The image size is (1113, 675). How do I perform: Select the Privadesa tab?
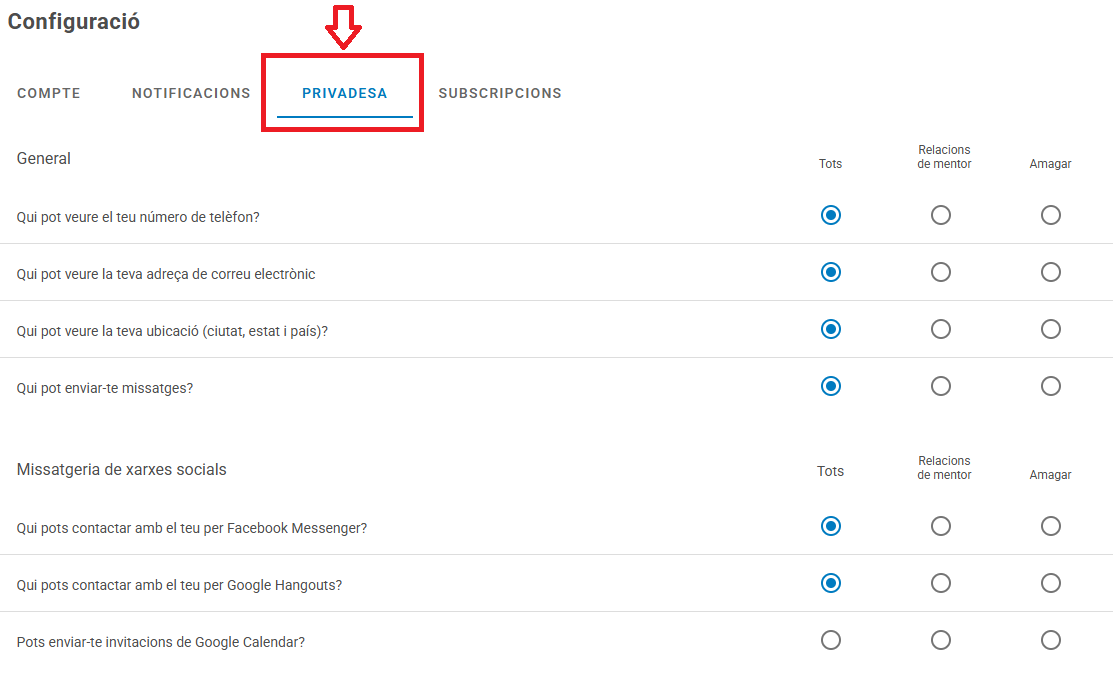coord(344,93)
